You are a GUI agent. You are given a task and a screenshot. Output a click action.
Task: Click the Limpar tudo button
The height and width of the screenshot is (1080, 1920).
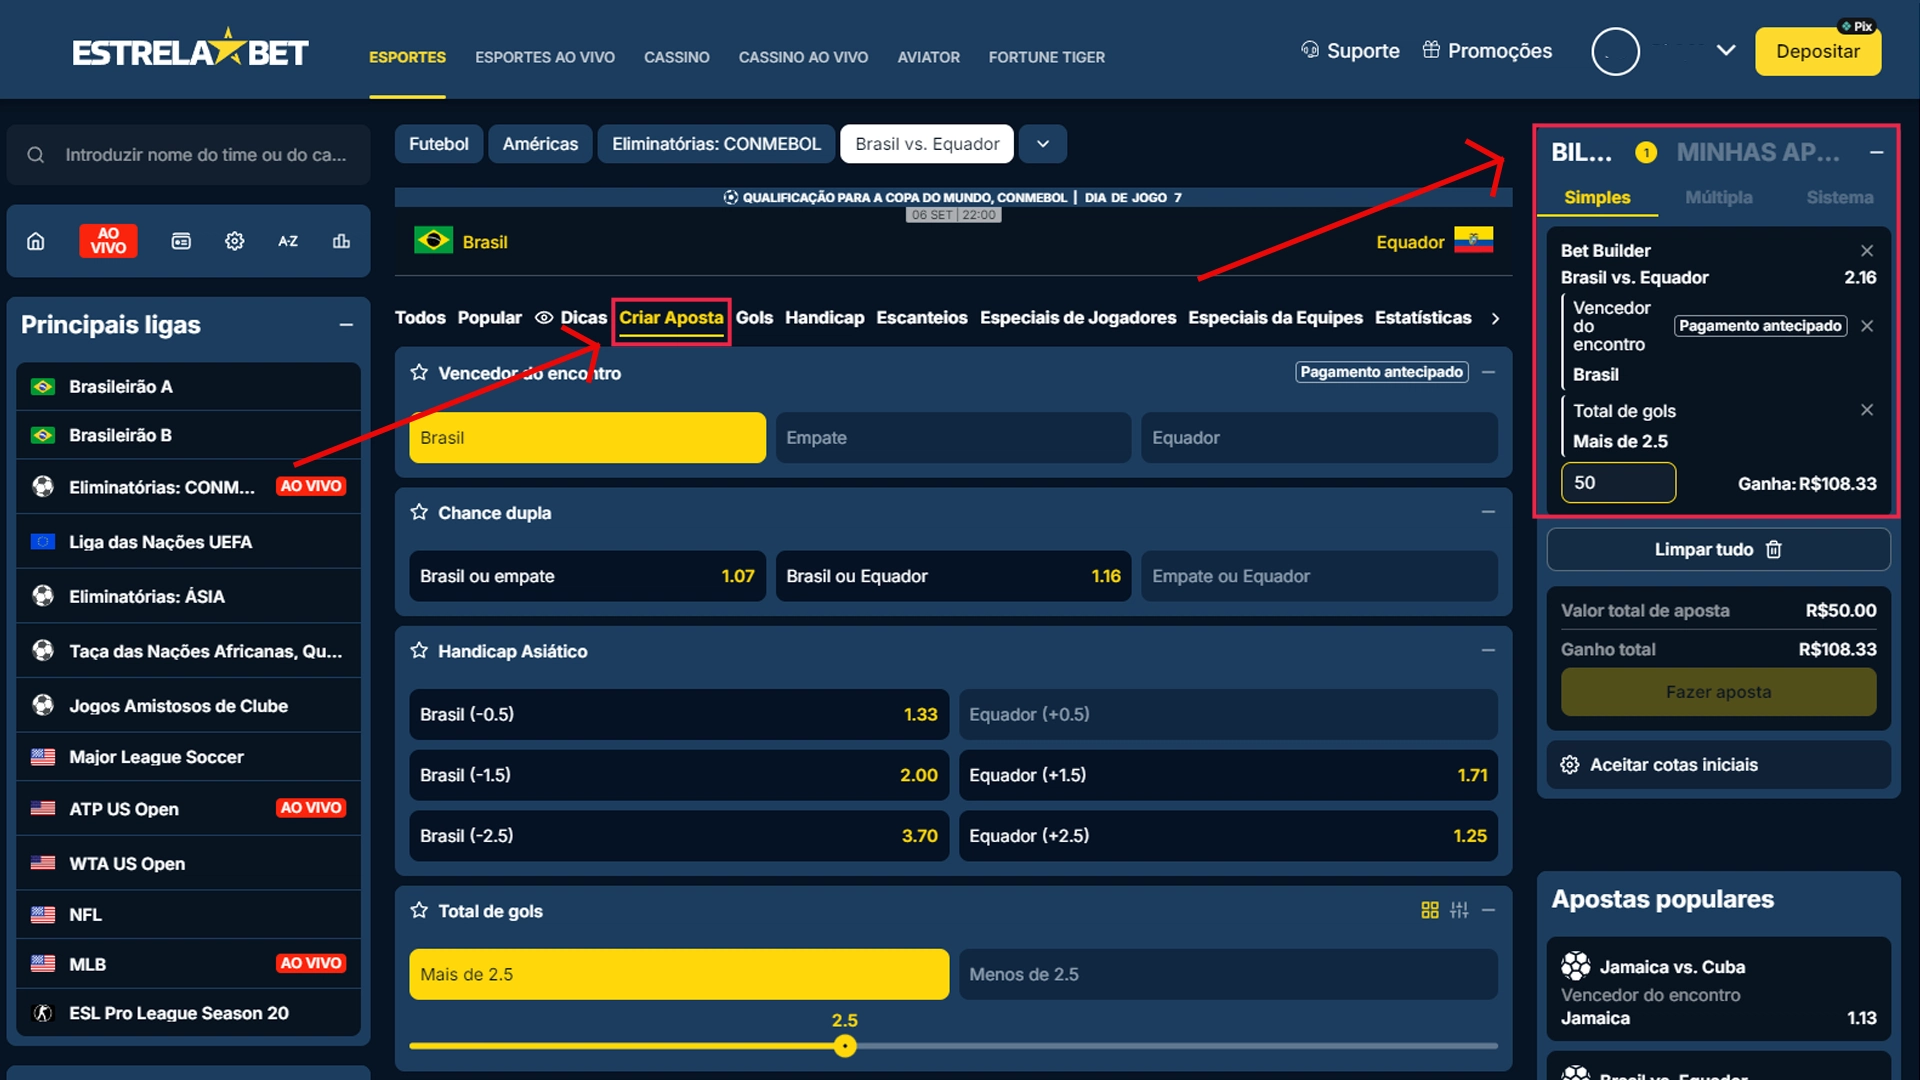point(1718,550)
